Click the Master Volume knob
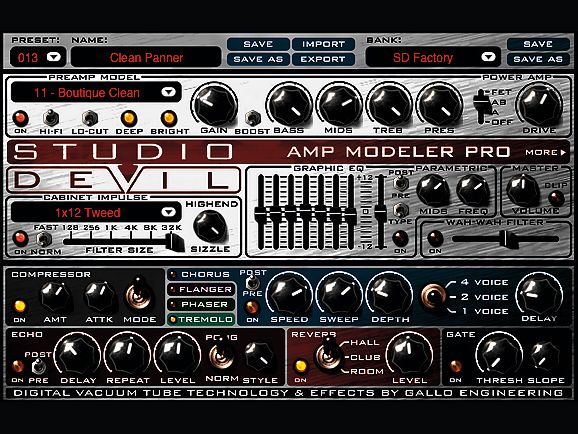Screen dimensions: 578x434 (x=523, y=190)
